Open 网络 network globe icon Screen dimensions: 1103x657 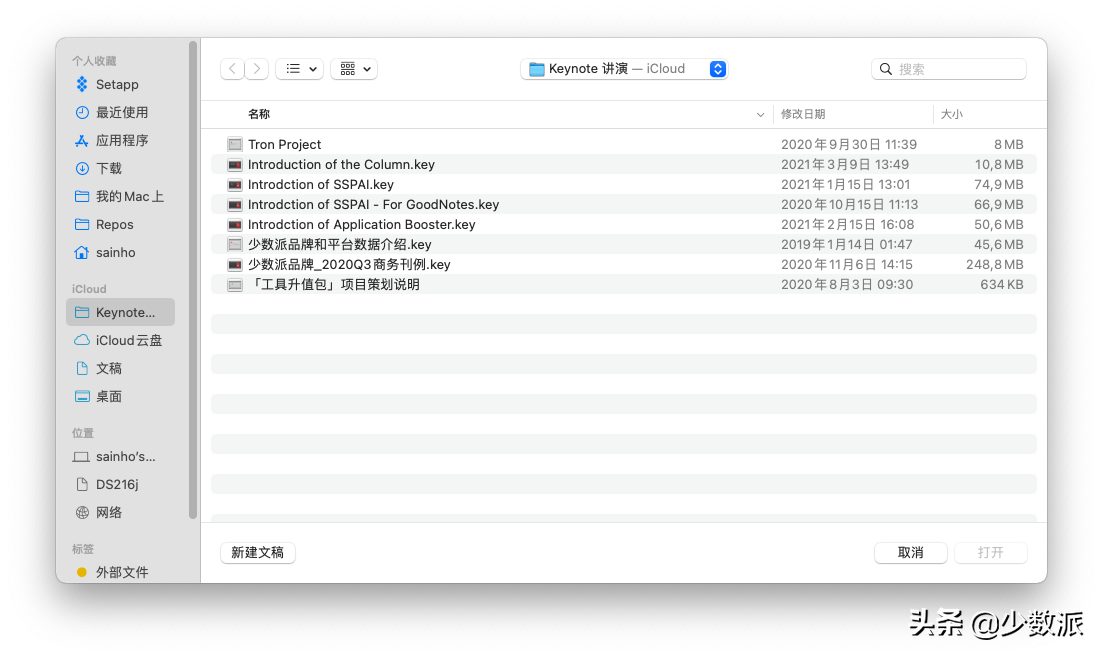[x=82, y=513]
